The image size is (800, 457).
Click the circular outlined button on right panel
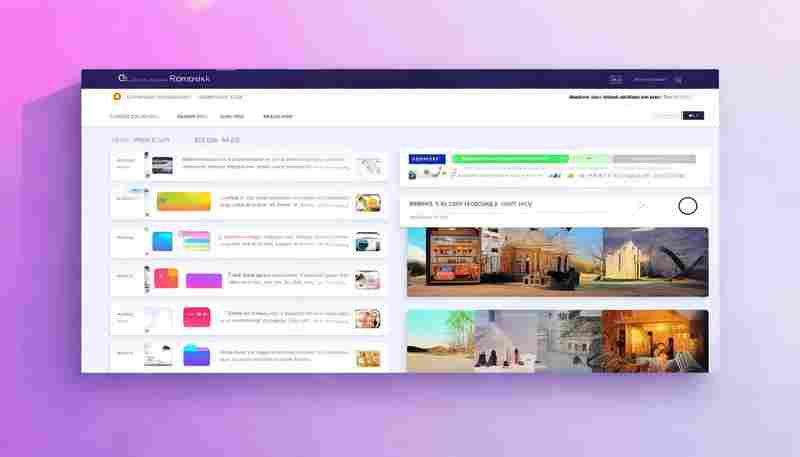tap(688, 206)
